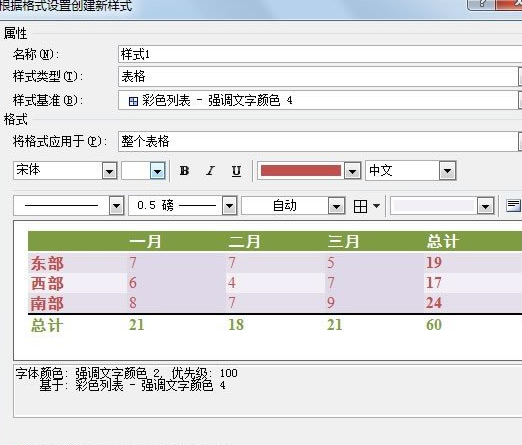522x445 pixels.
Task: Click the 样式基准(B) label
Action: coord(48,100)
